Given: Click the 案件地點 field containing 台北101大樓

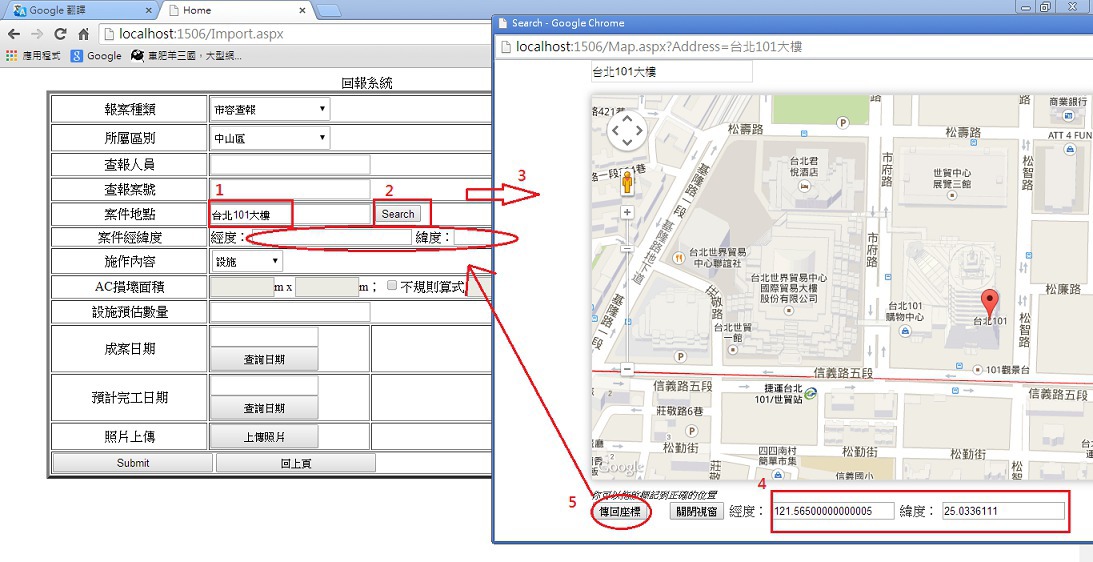Looking at the screenshot, I should 290,215.
